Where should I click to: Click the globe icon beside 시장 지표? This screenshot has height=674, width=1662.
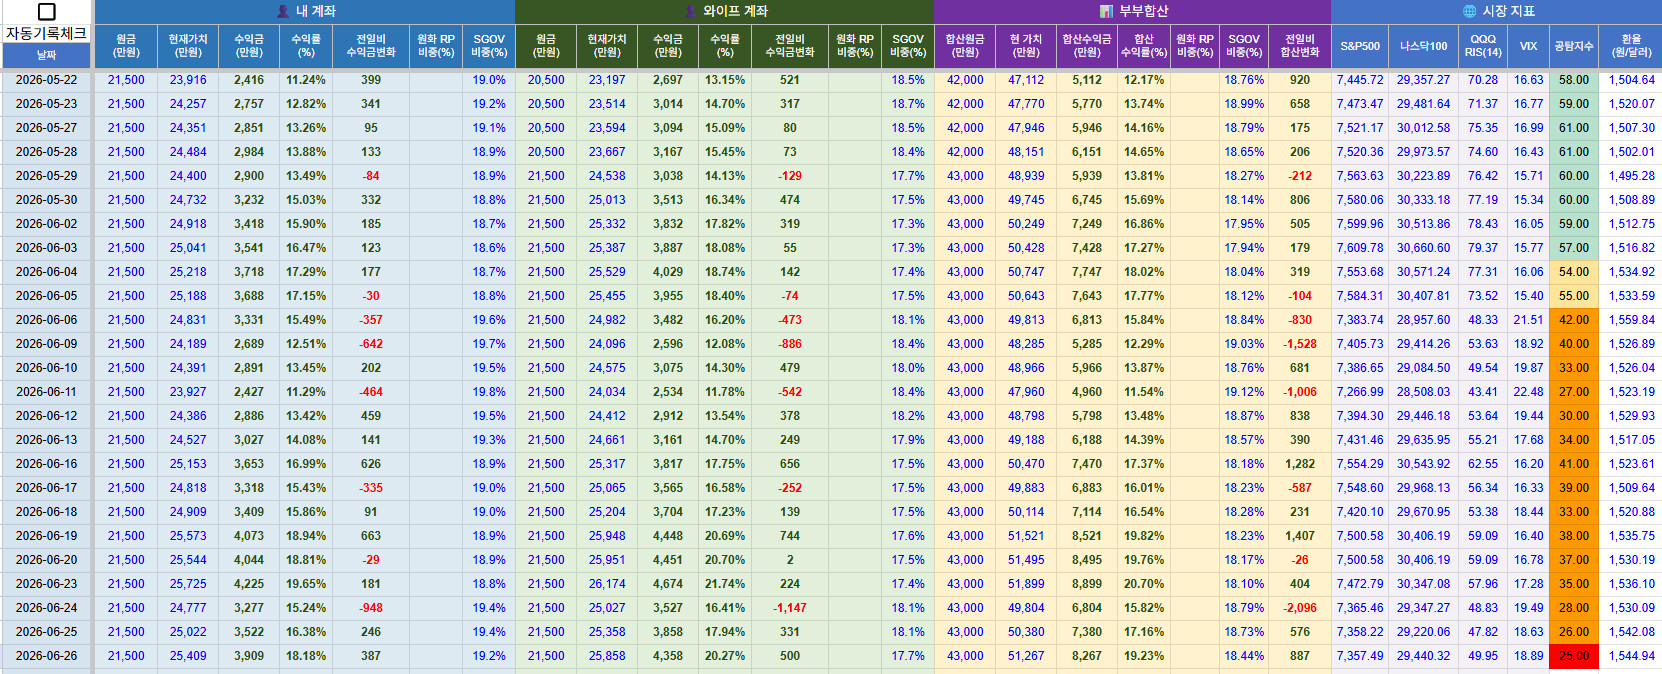(x=1469, y=12)
